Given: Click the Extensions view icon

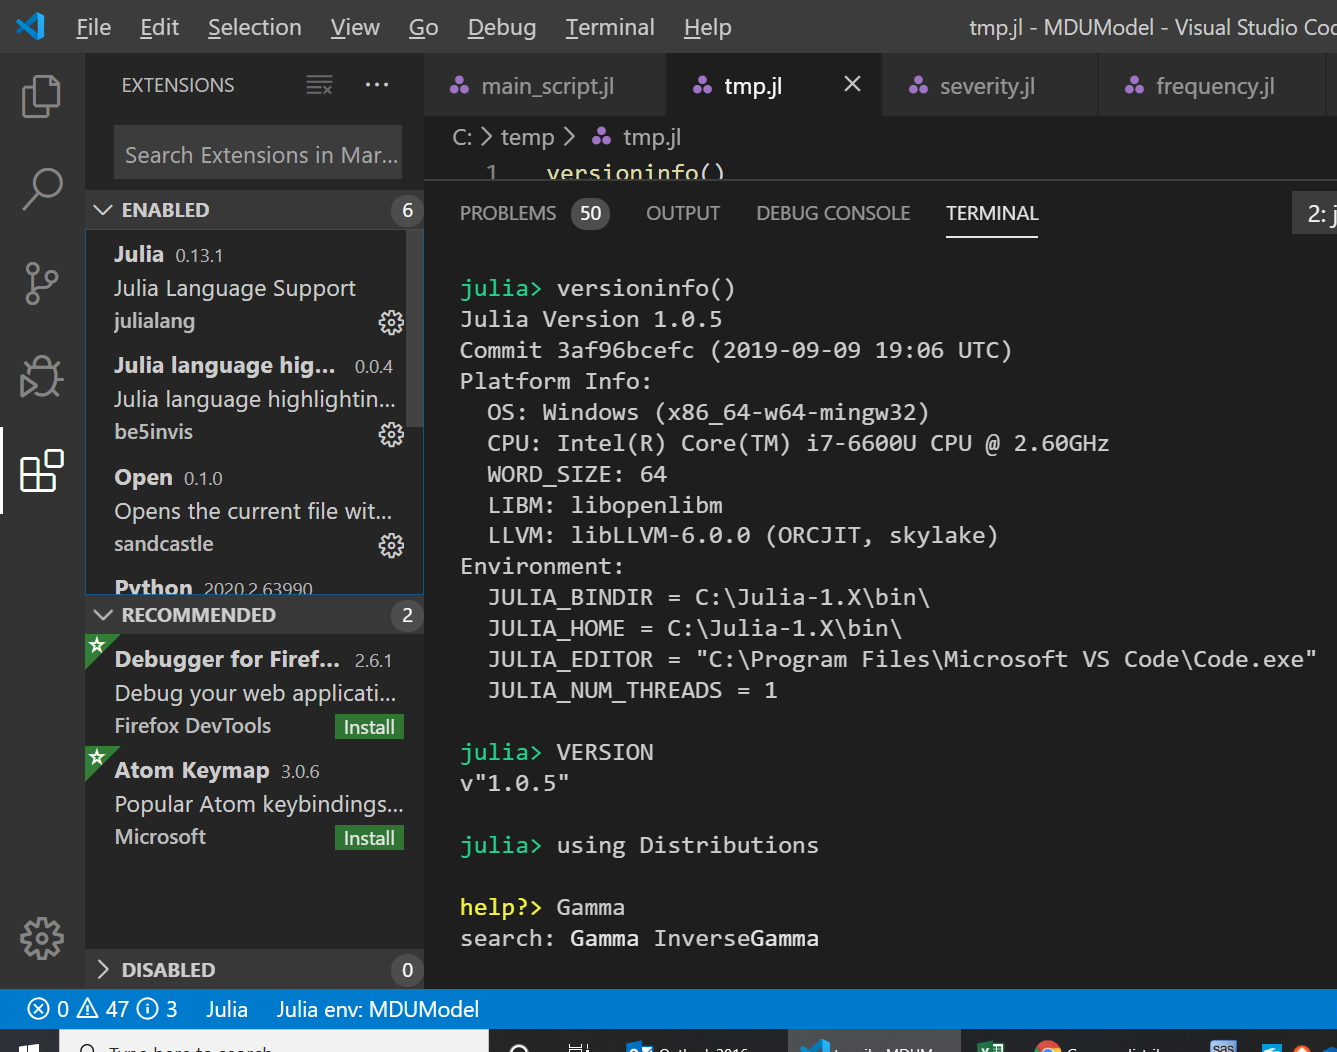Looking at the screenshot, I should click(41, 471).
